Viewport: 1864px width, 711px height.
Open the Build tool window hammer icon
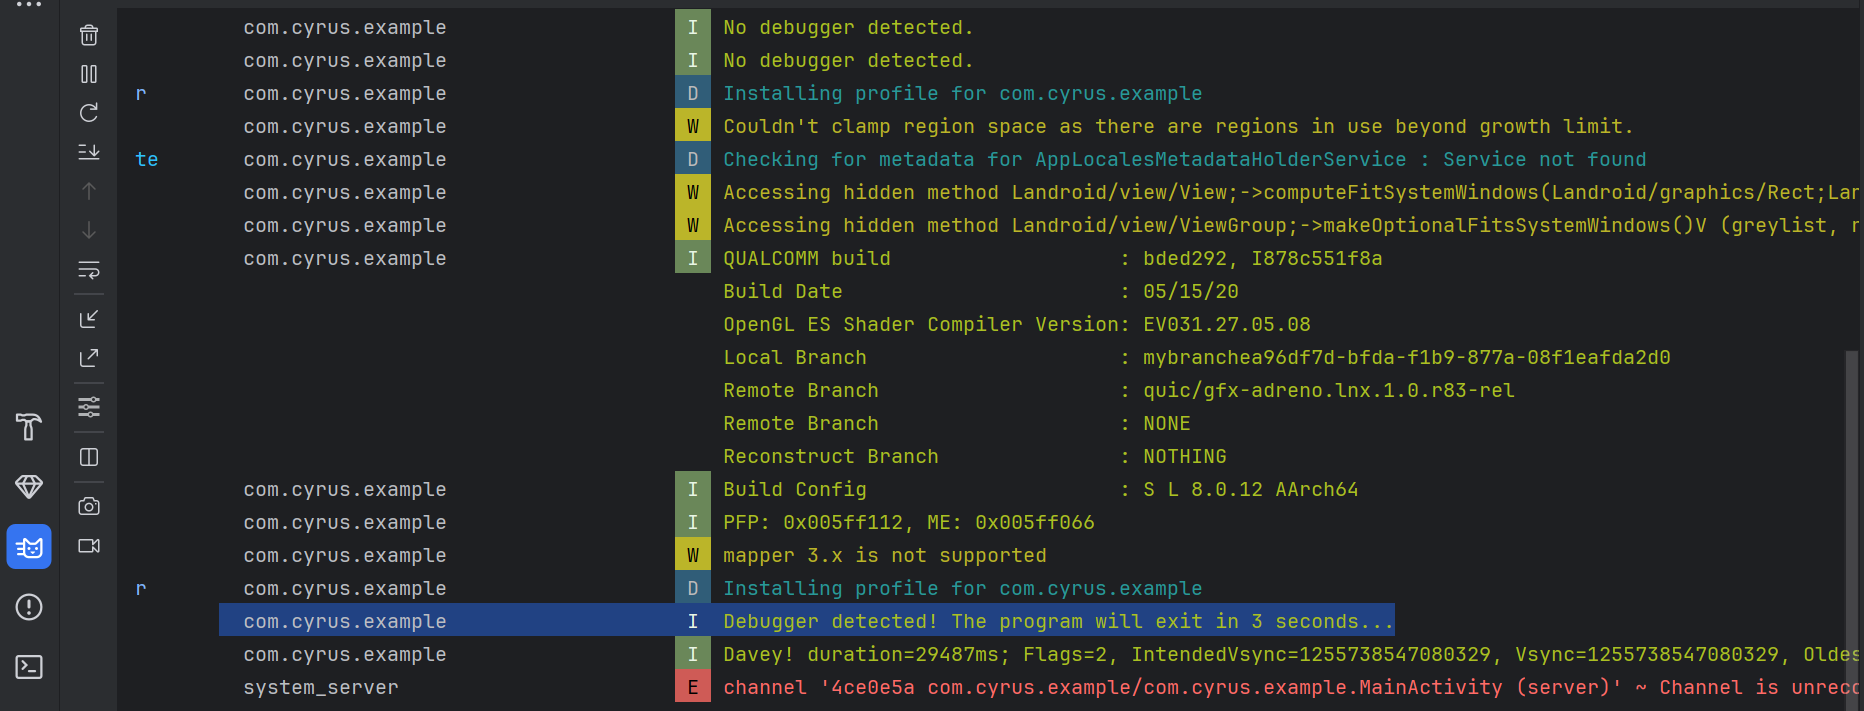coord(29,427)
